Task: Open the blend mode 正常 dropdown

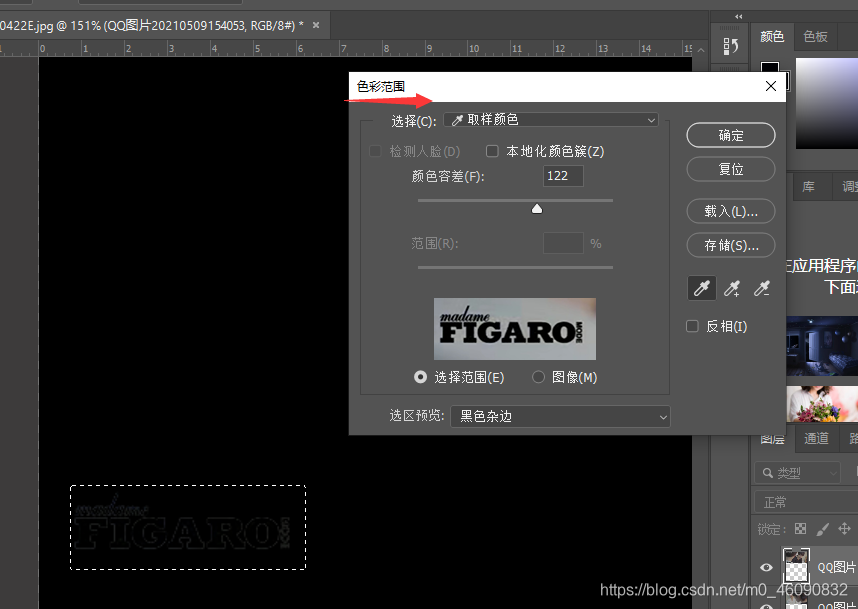Action: coord(804,502)
